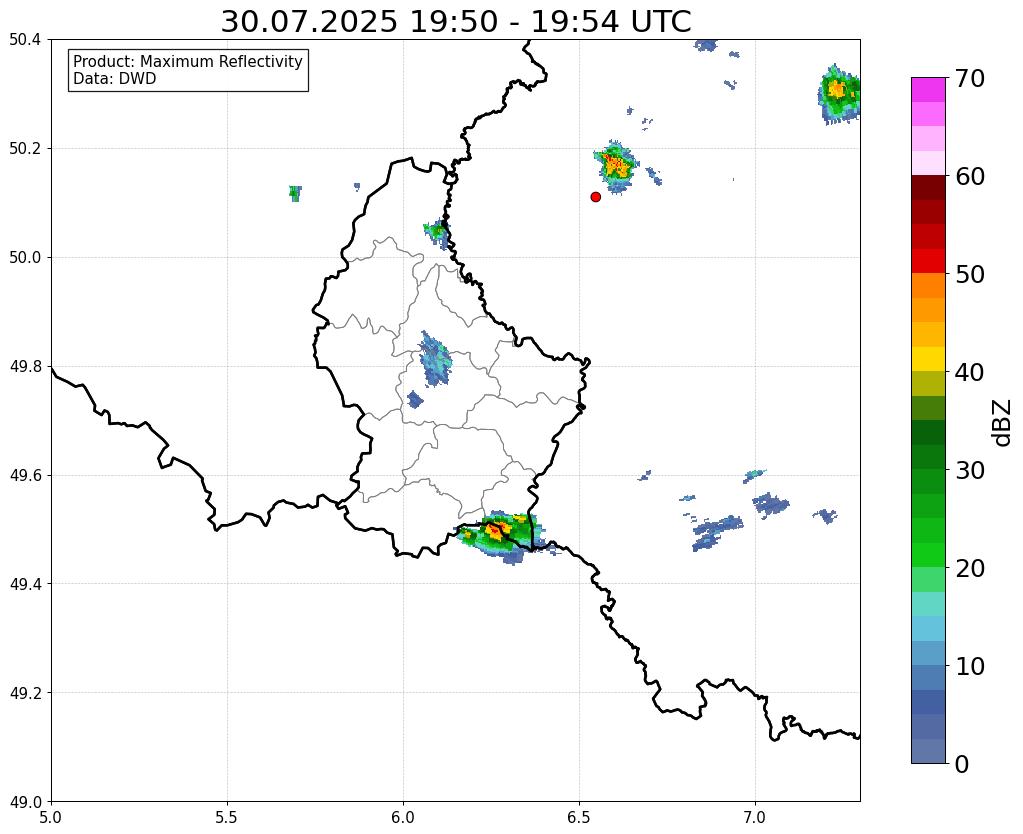Click the colorbar tick label 0

coord(962,764)
